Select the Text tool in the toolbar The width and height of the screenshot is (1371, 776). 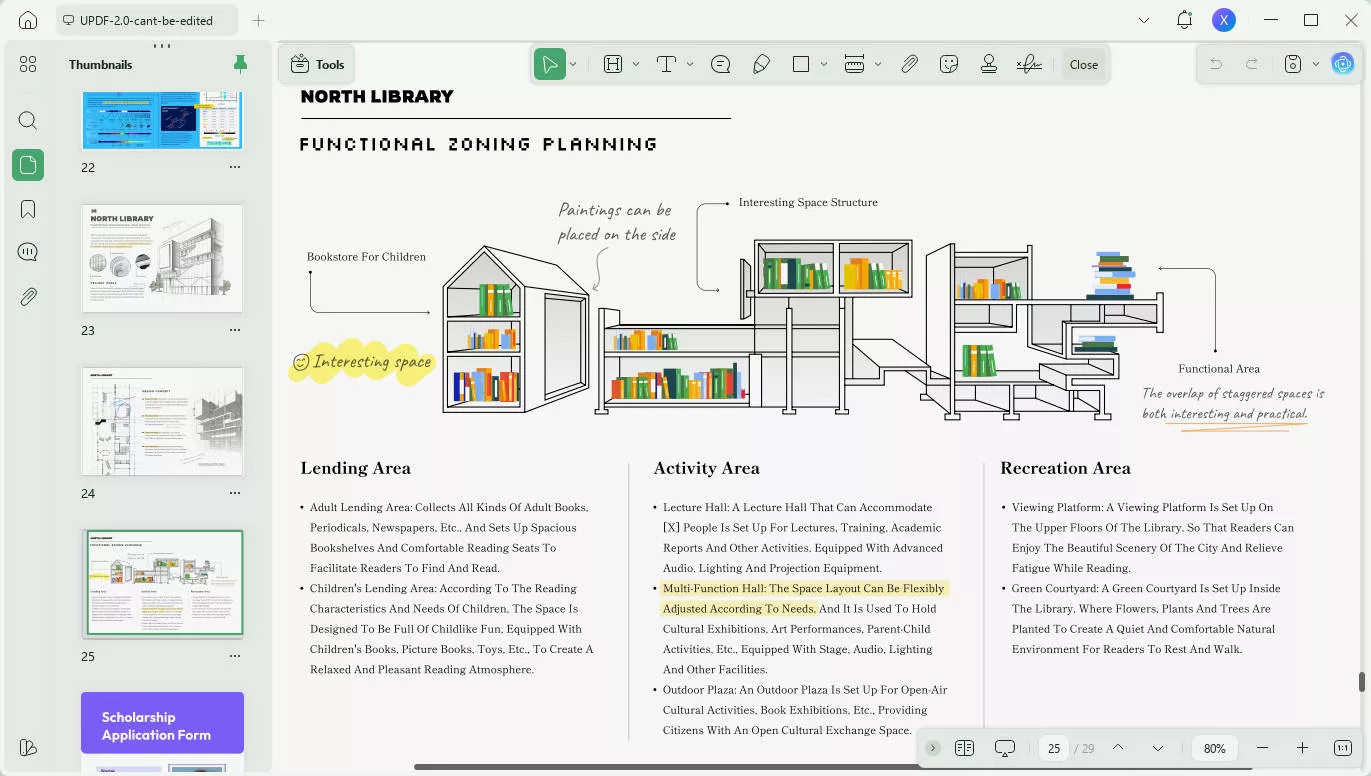[x=665, y=63]
